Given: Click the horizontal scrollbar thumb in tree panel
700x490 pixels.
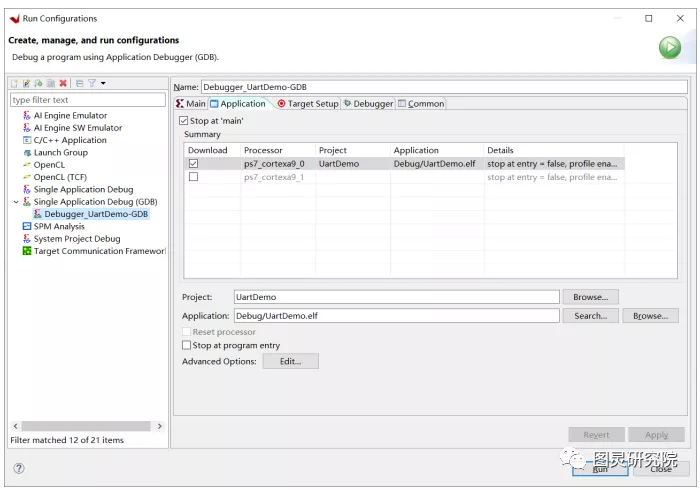Looking at the screenshot, I should 86,426.
